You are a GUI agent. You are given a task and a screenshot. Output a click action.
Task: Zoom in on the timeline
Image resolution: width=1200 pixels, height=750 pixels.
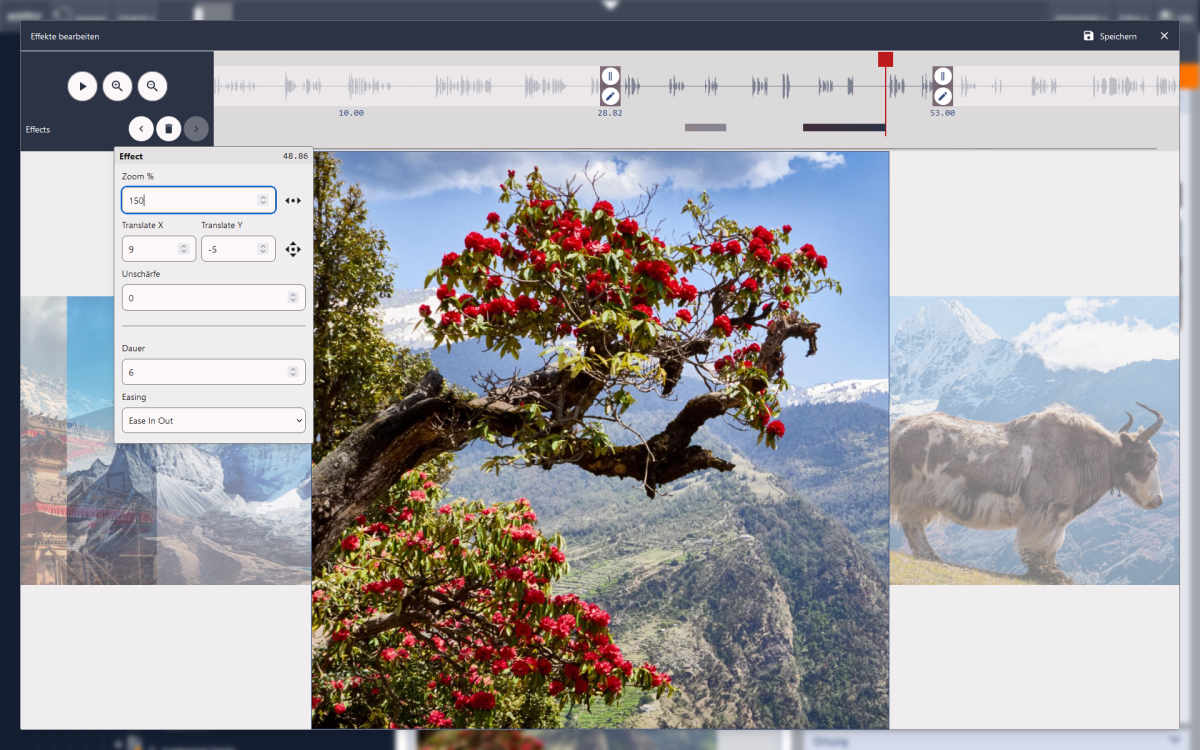click(x=117, y=87)
